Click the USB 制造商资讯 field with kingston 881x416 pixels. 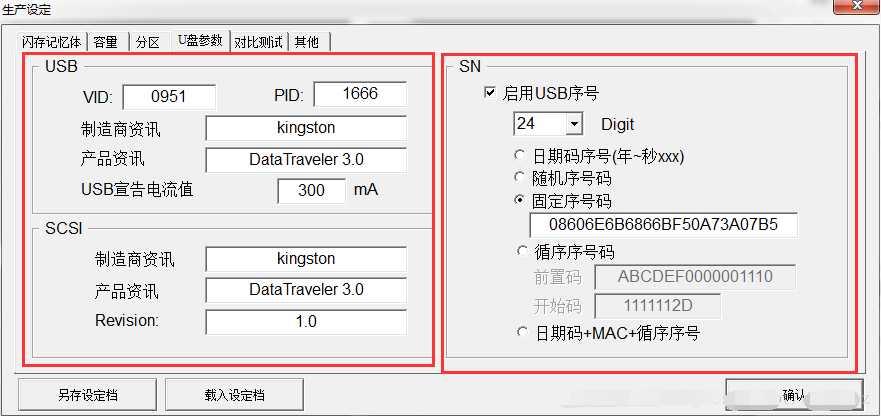(306, 128)
